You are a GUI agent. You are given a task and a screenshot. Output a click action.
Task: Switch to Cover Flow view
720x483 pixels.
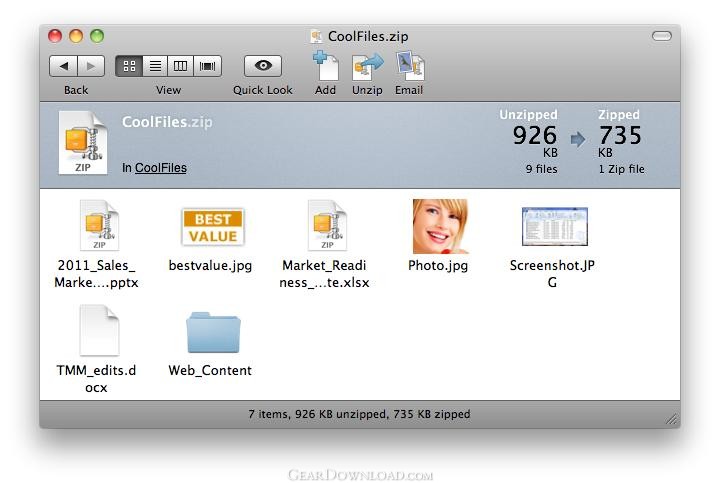click(x=208, y=66)
